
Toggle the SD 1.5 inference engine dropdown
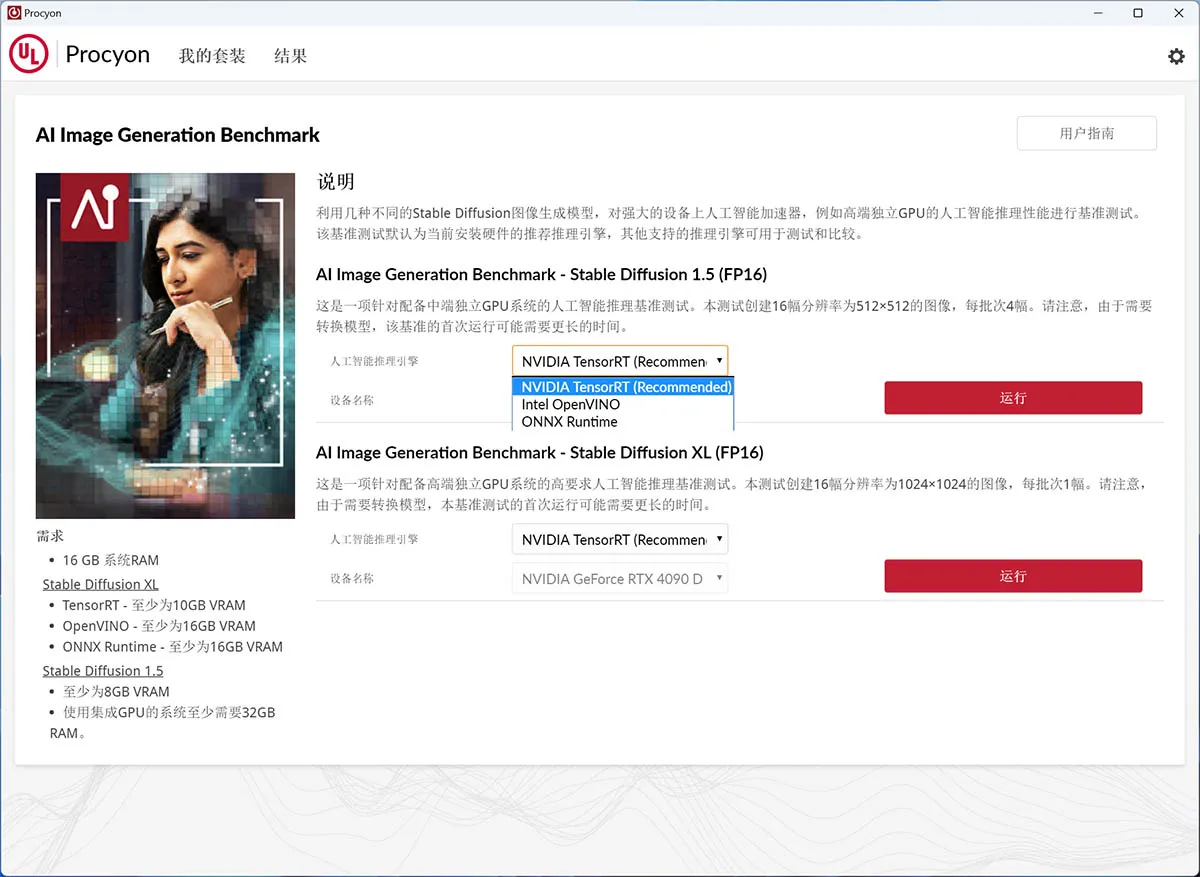pos(620,361)
